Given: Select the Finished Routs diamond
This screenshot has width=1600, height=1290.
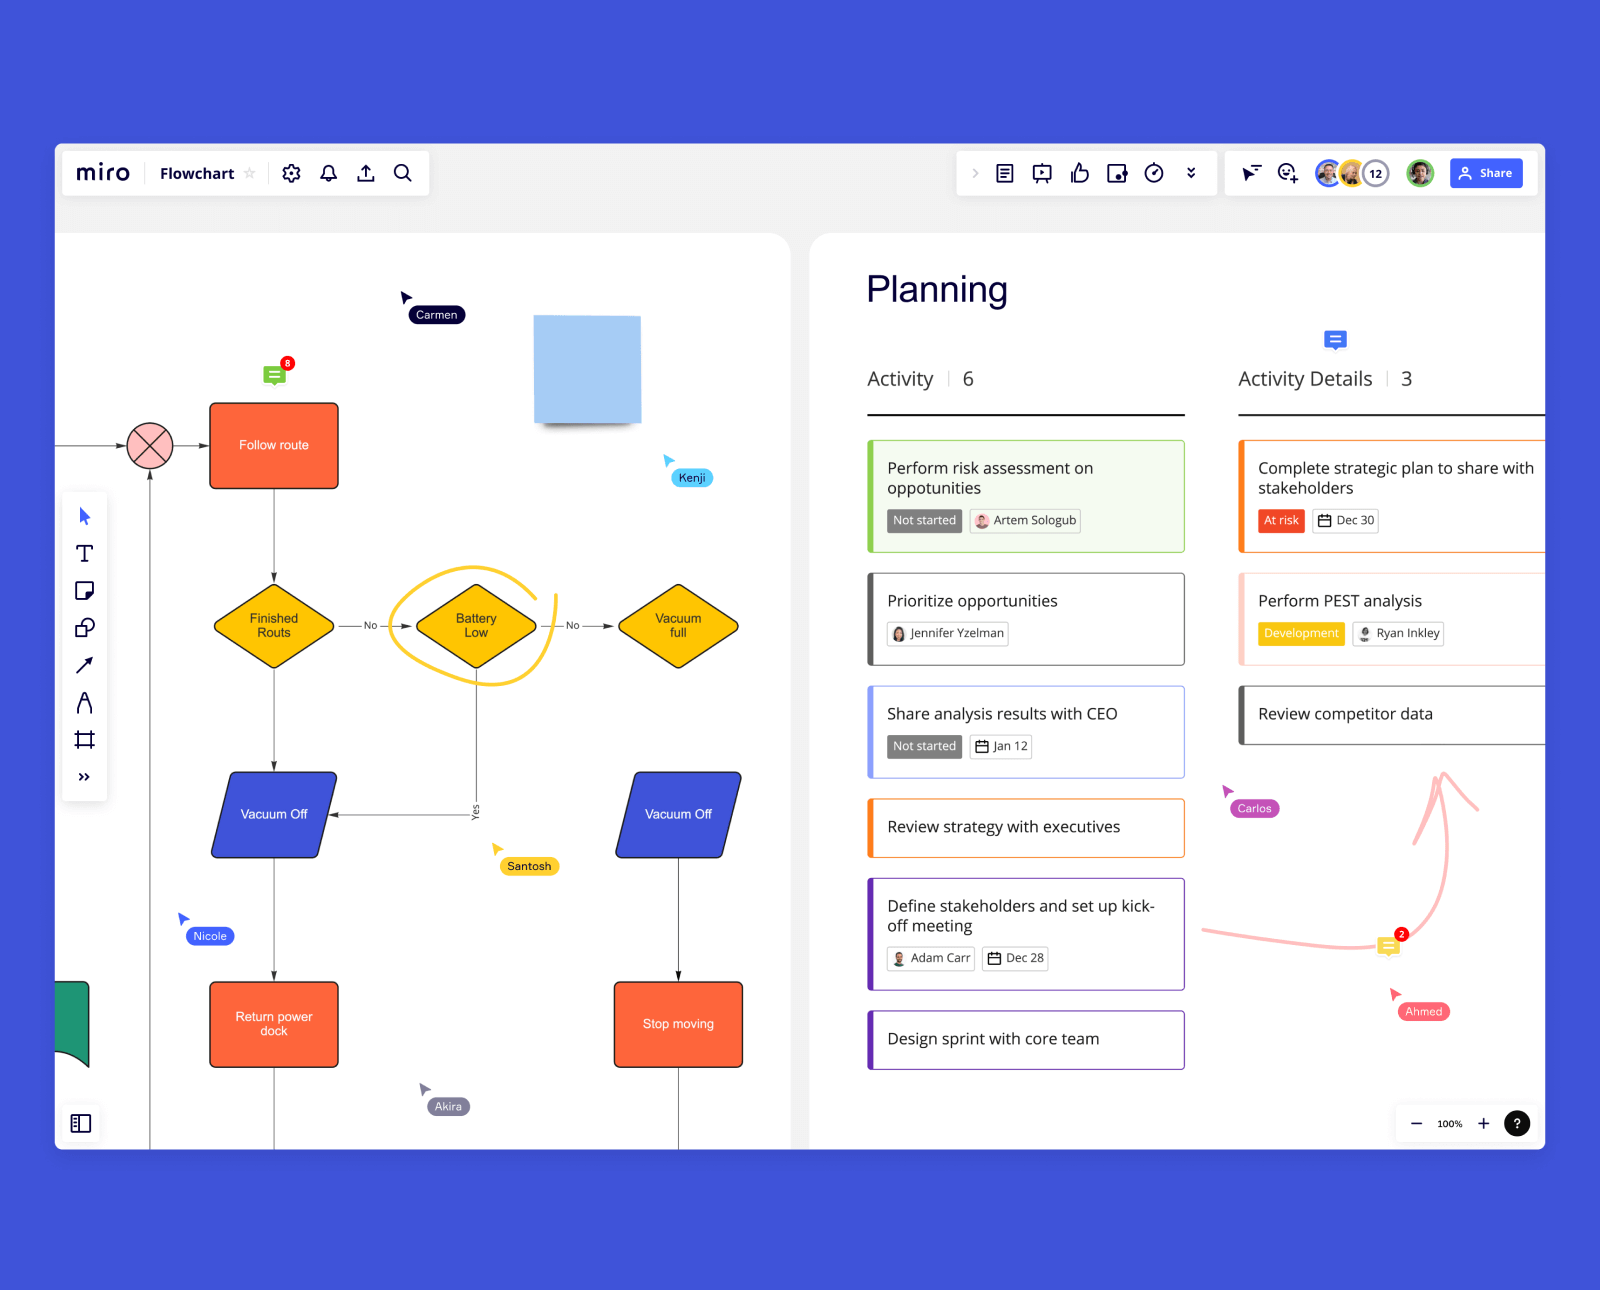Looking at the screenshot, I should [274, 626].
